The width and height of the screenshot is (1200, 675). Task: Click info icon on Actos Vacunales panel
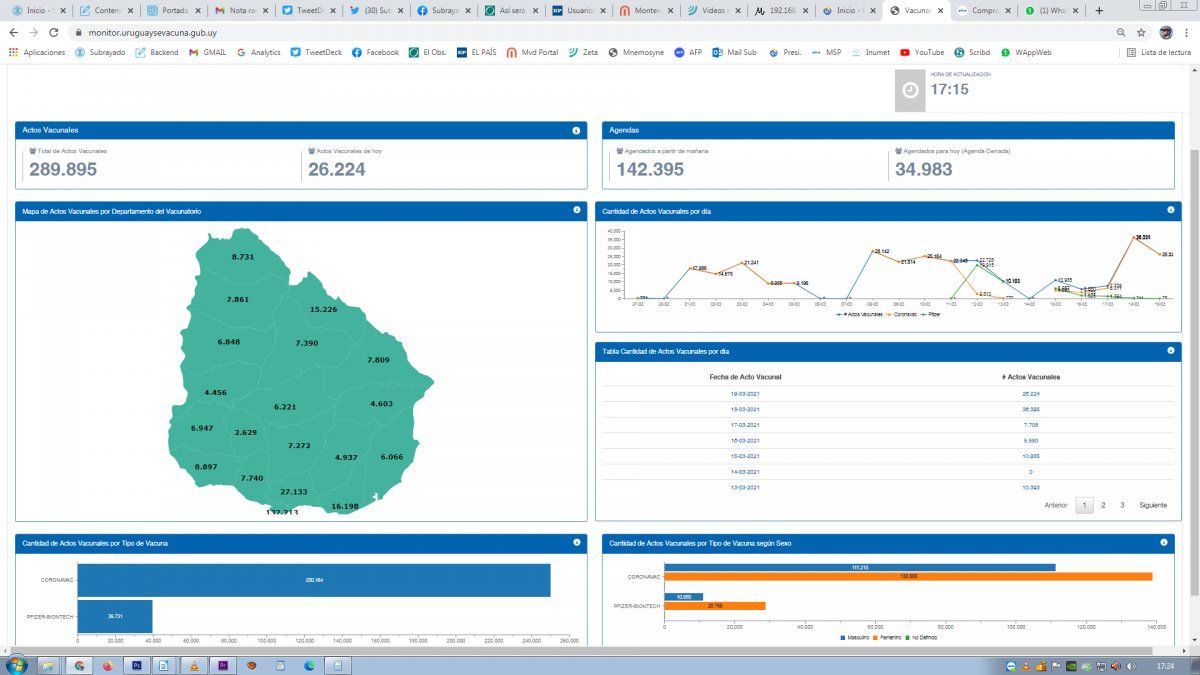(576, 131)
